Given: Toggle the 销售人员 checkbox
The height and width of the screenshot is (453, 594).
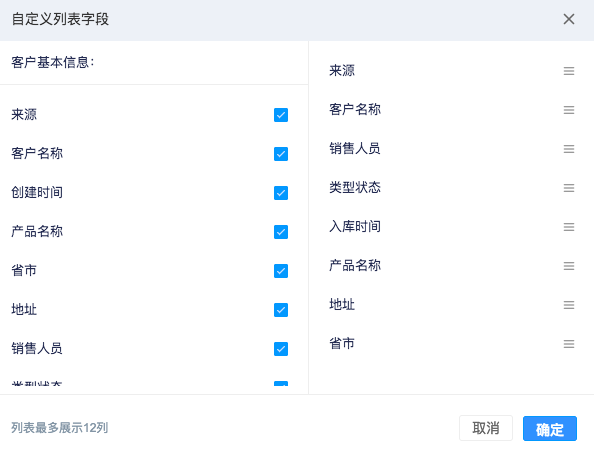Looking at the screenshot, I should tap(281, 349).
